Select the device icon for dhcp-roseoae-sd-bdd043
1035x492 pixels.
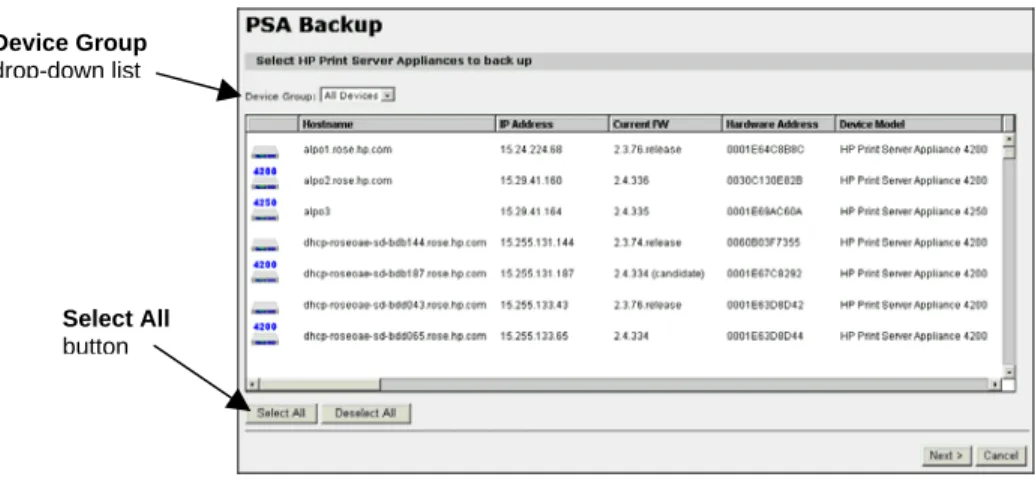coord(265,308)
